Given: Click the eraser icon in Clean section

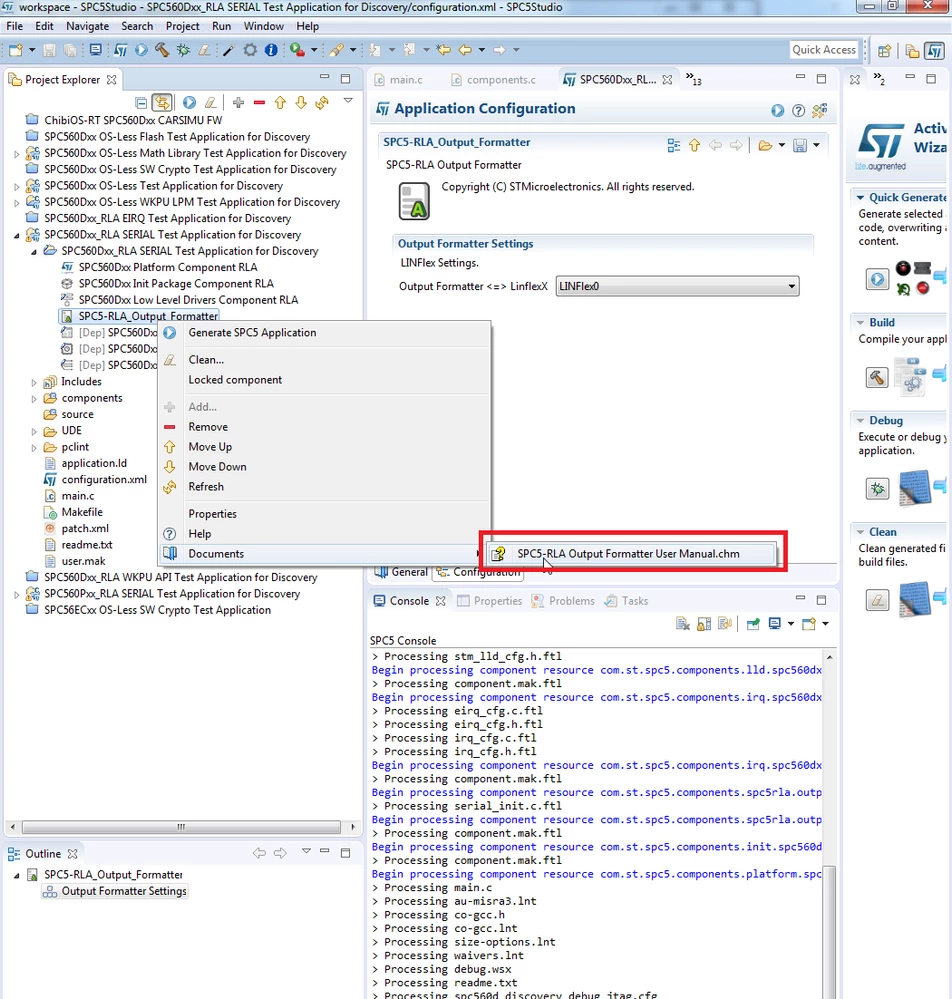Looking at the screenshot, I should (877, 600).
